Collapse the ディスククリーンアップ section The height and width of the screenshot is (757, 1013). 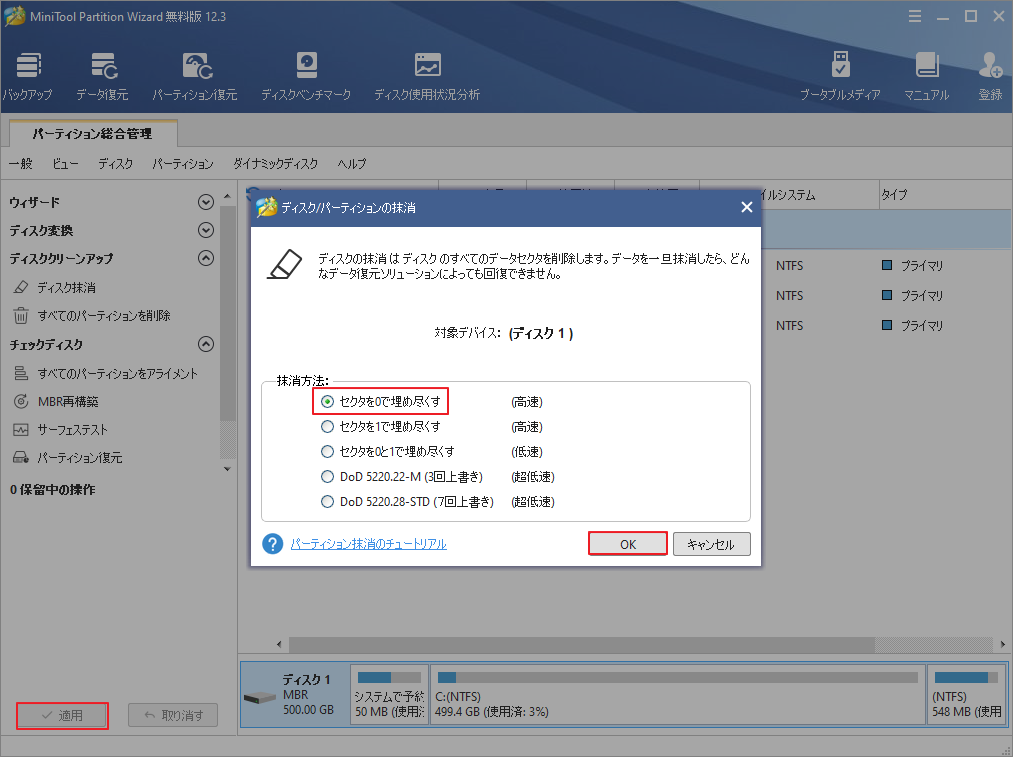click(205, 258)
